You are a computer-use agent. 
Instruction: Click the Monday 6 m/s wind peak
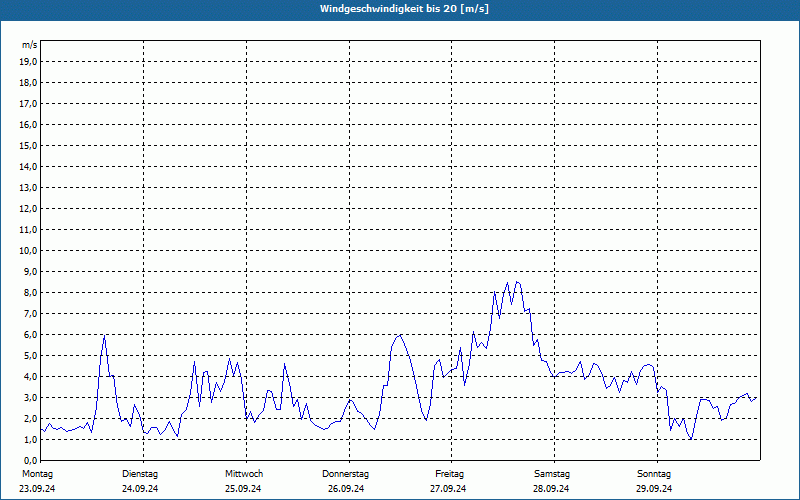[104, 336]
